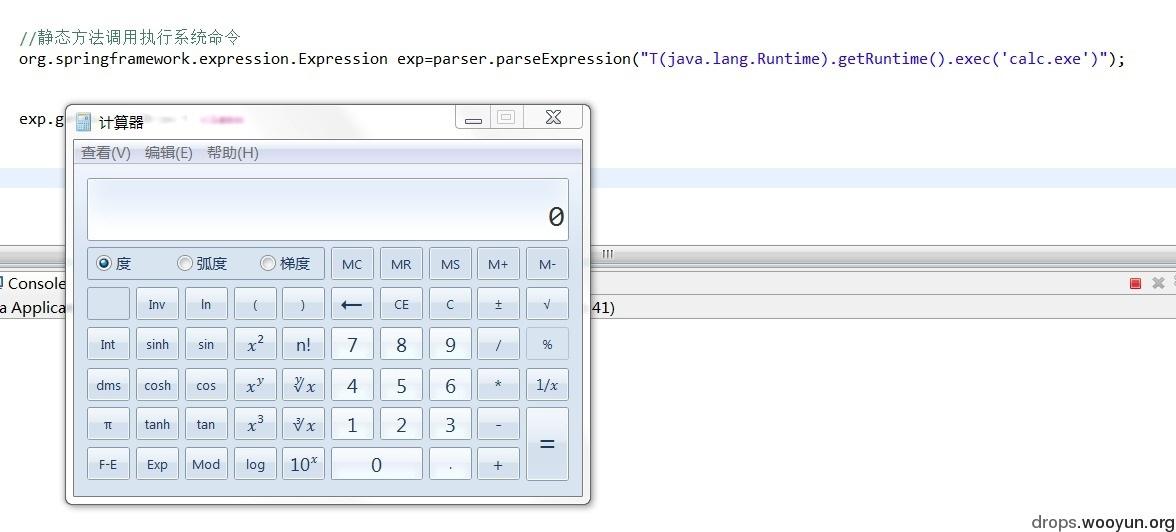Toggle the Inv inverse functions button
The height and width of the screenshot is (532, 1176).
pos(157,304)
